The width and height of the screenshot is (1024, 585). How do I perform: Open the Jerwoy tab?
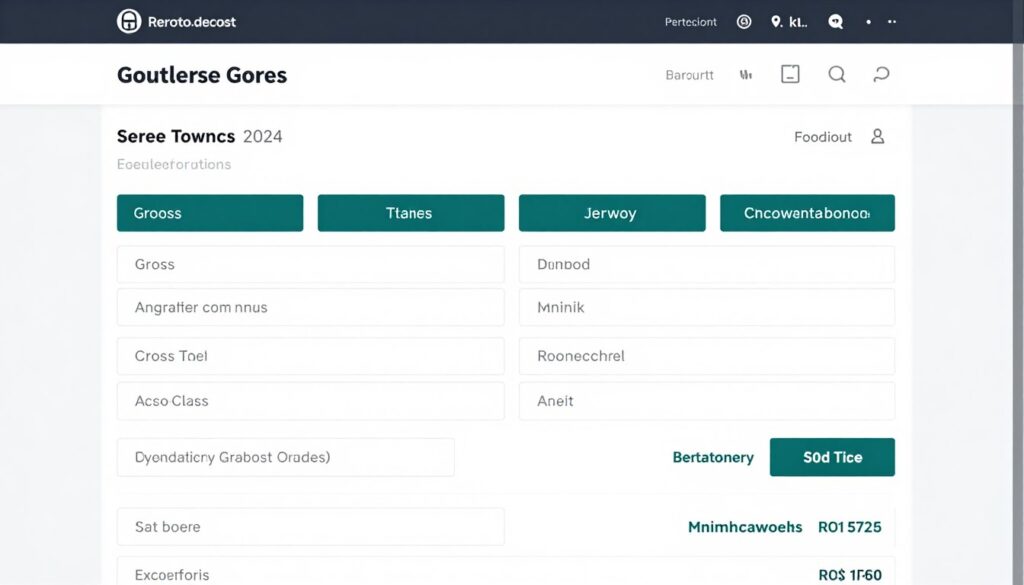point(610,213)
